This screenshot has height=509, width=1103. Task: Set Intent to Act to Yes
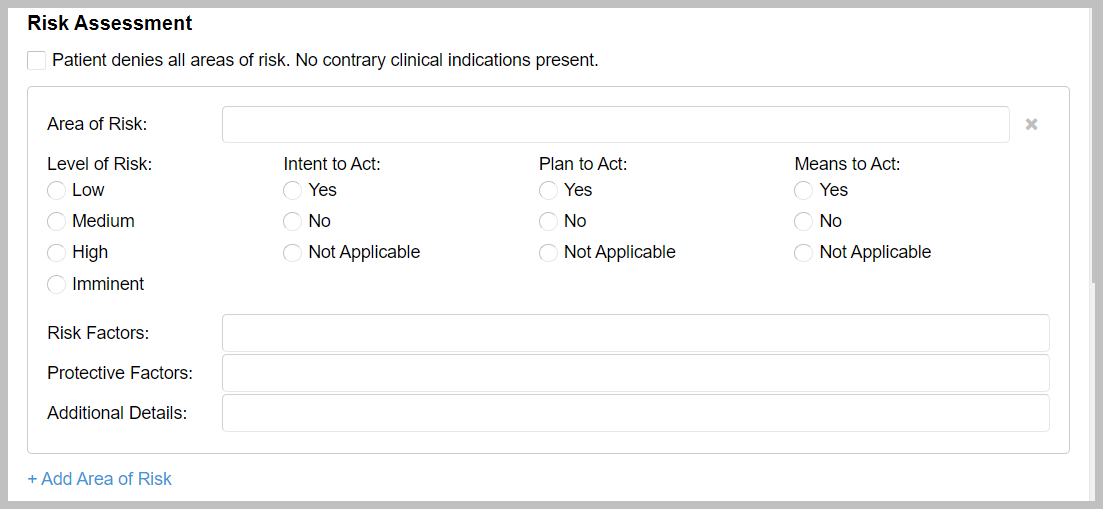[292, 190]
